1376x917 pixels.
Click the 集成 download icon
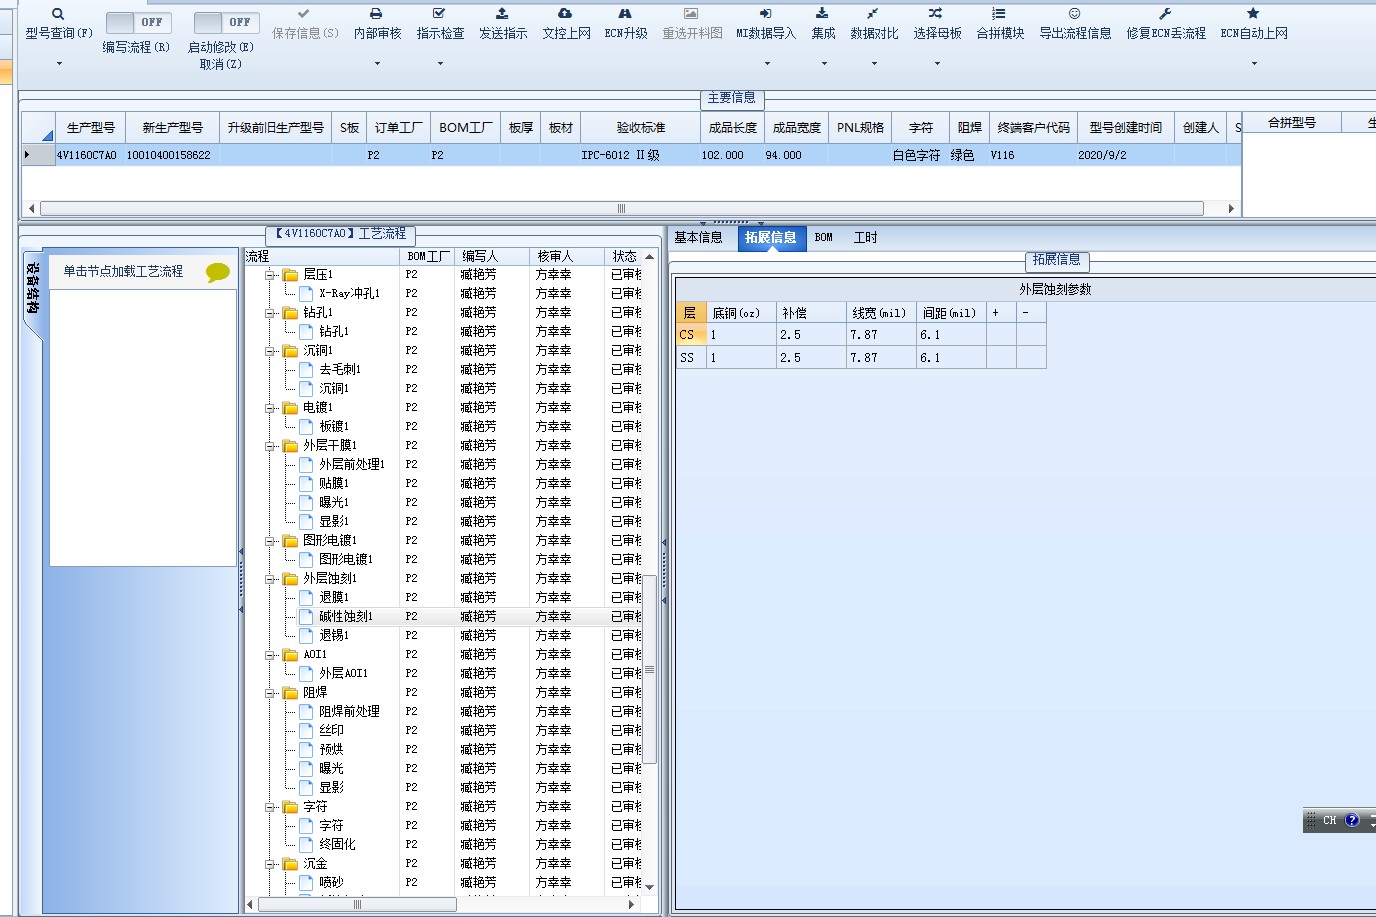pyautogui.click(x=822, y=14)
